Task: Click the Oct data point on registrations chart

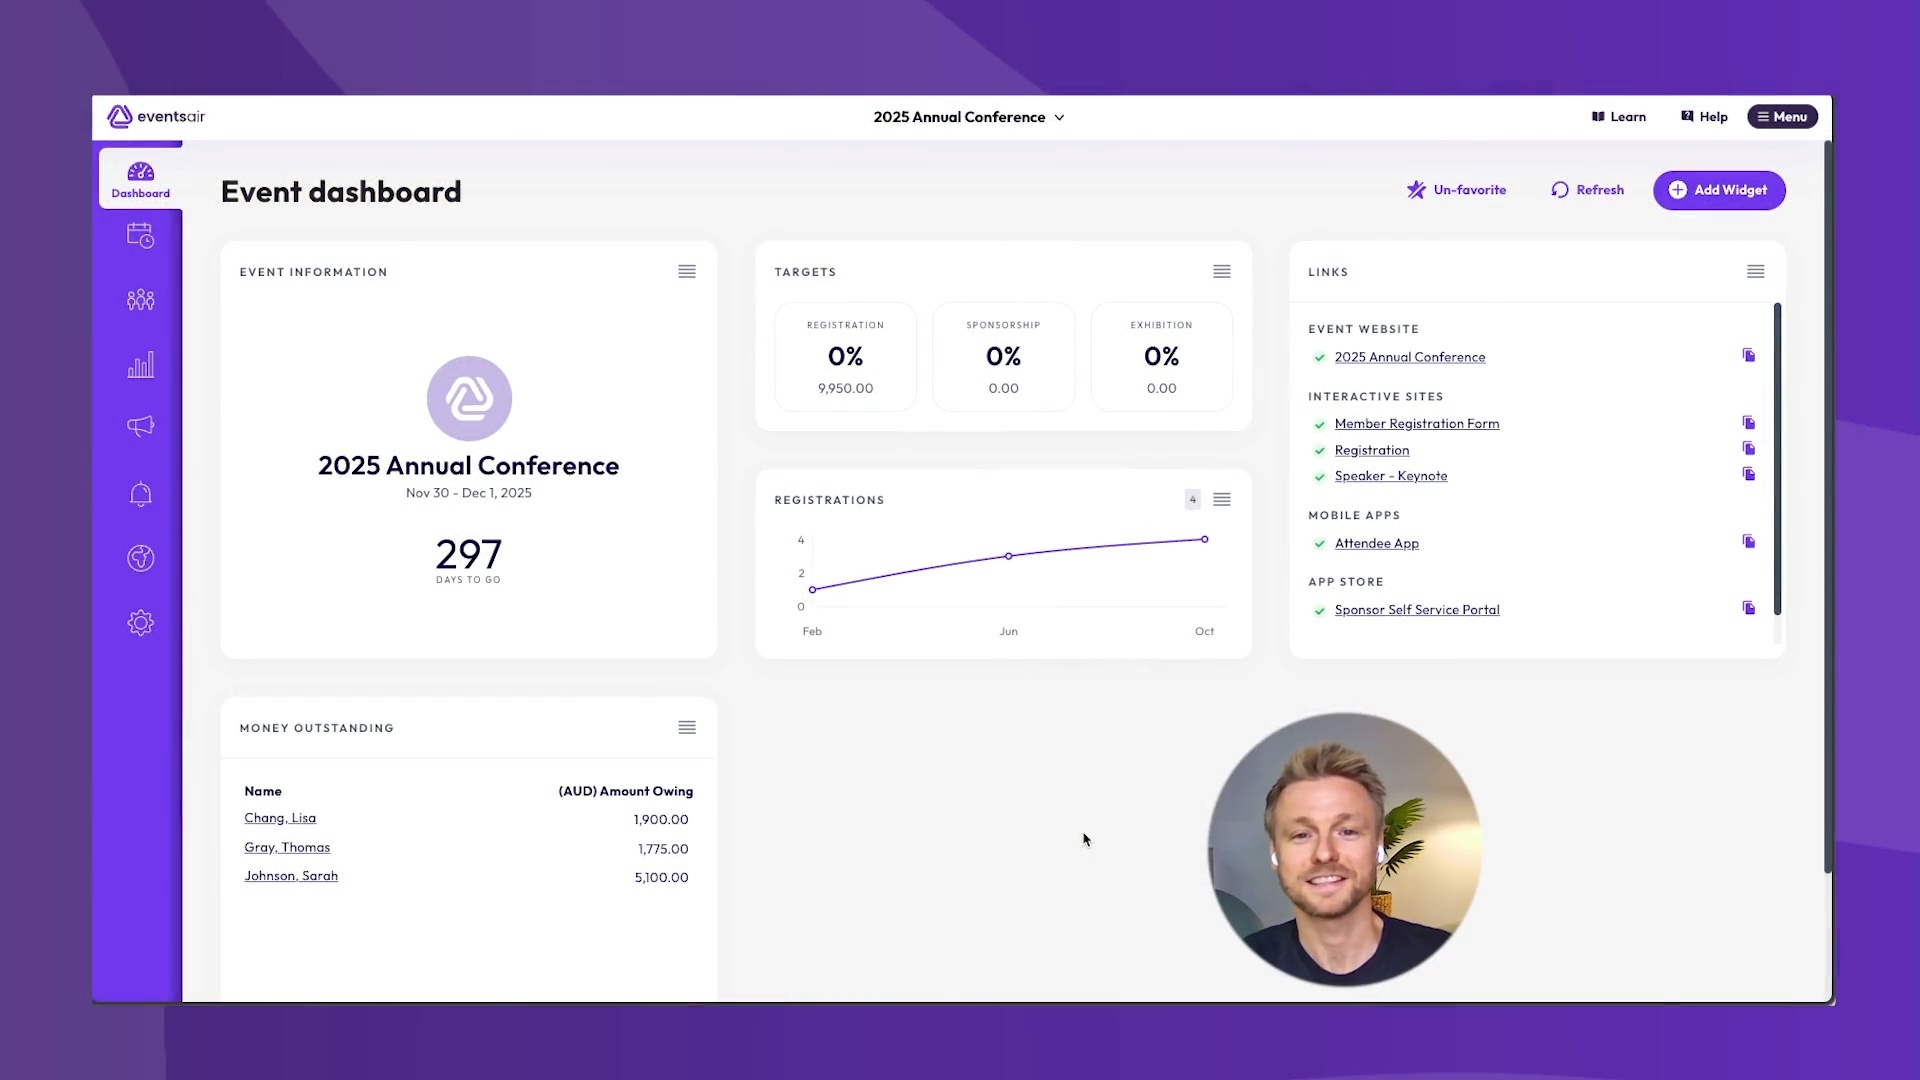Action: click(x=1205, y=539)
